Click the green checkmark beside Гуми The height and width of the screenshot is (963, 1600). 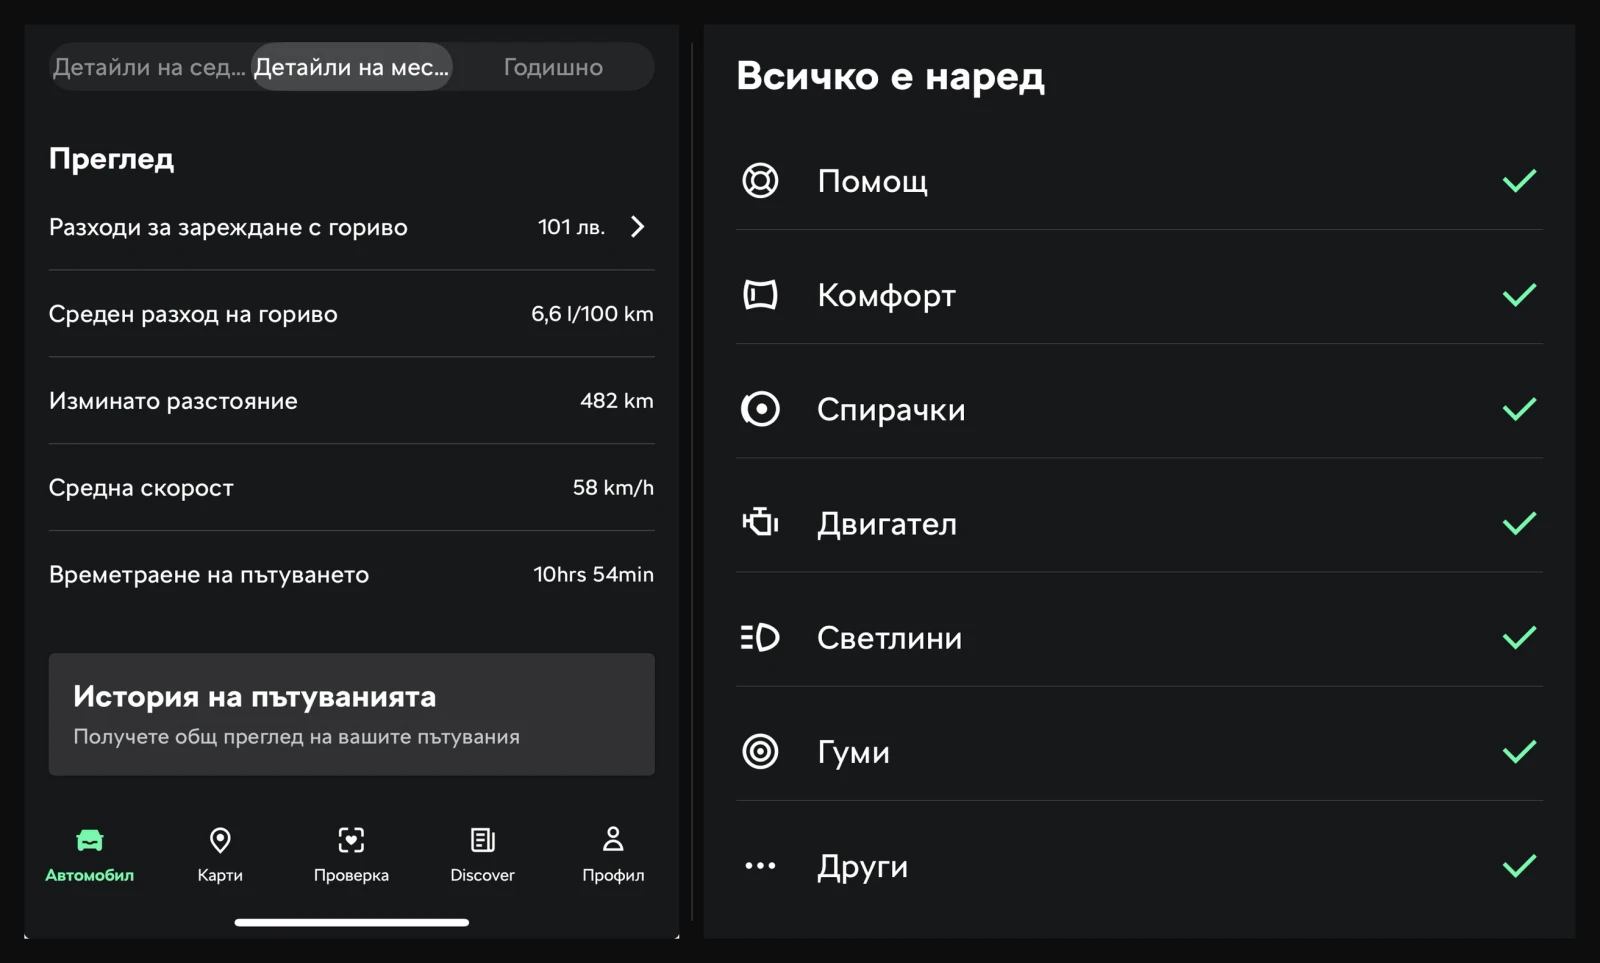[x=1519, y=751]
